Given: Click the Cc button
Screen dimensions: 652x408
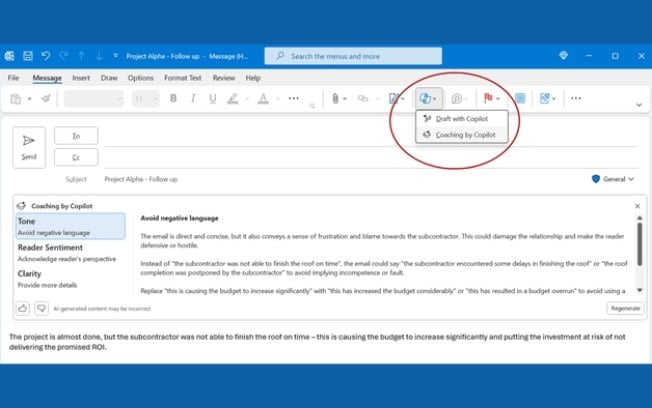Looking at the screenshot, I should (x=76, y=157).
